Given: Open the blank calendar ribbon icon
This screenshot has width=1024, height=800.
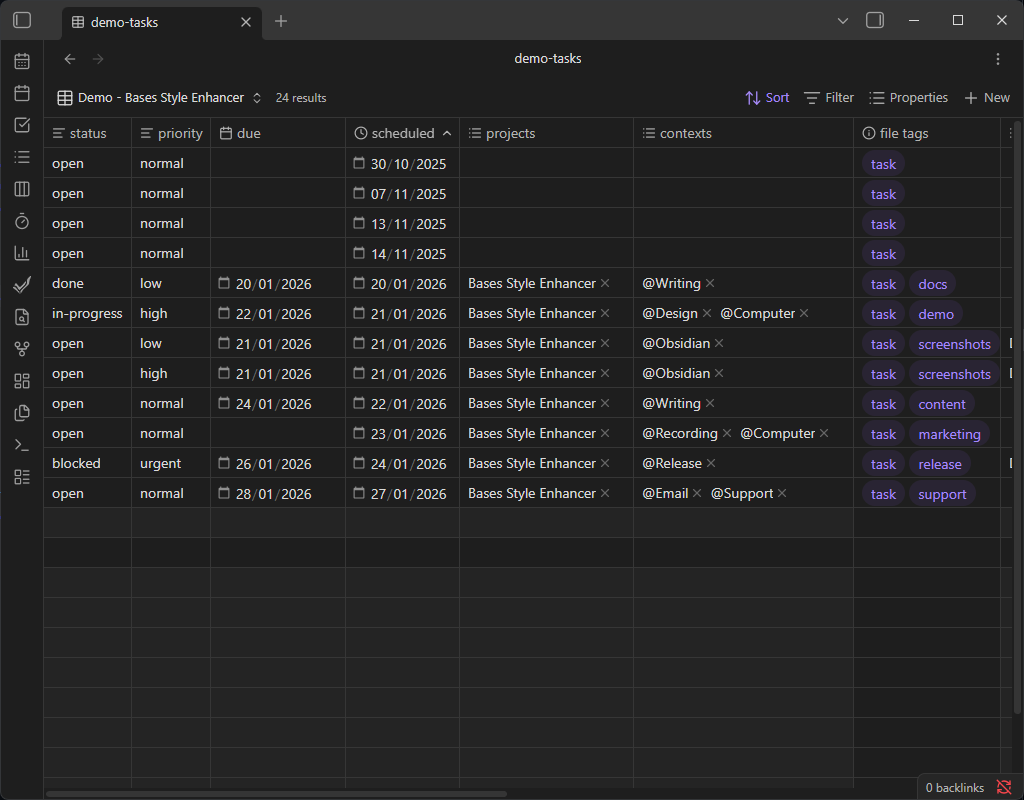Looking at the screenshot, I should [x=22, y=93].
